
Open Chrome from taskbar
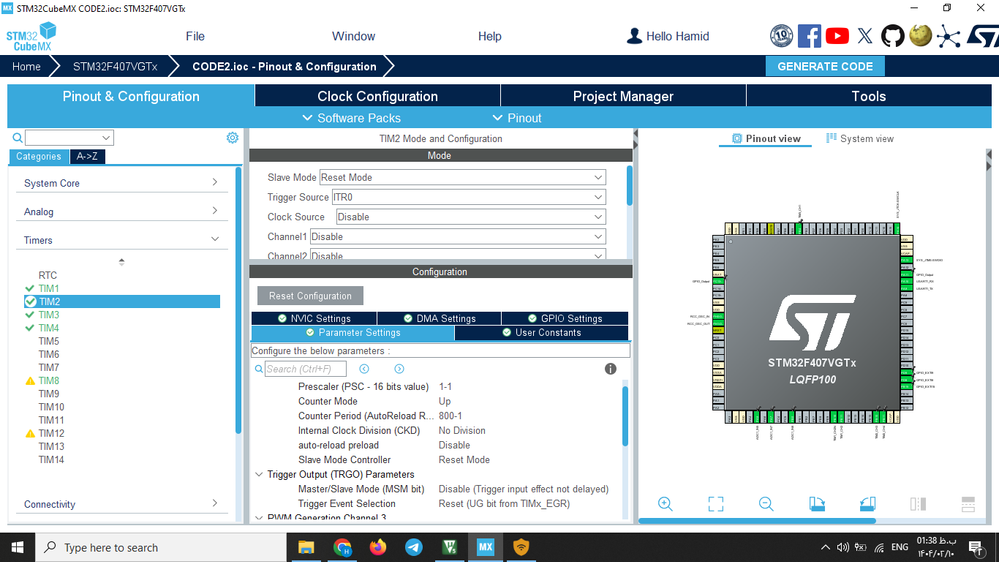click(342, 547)
